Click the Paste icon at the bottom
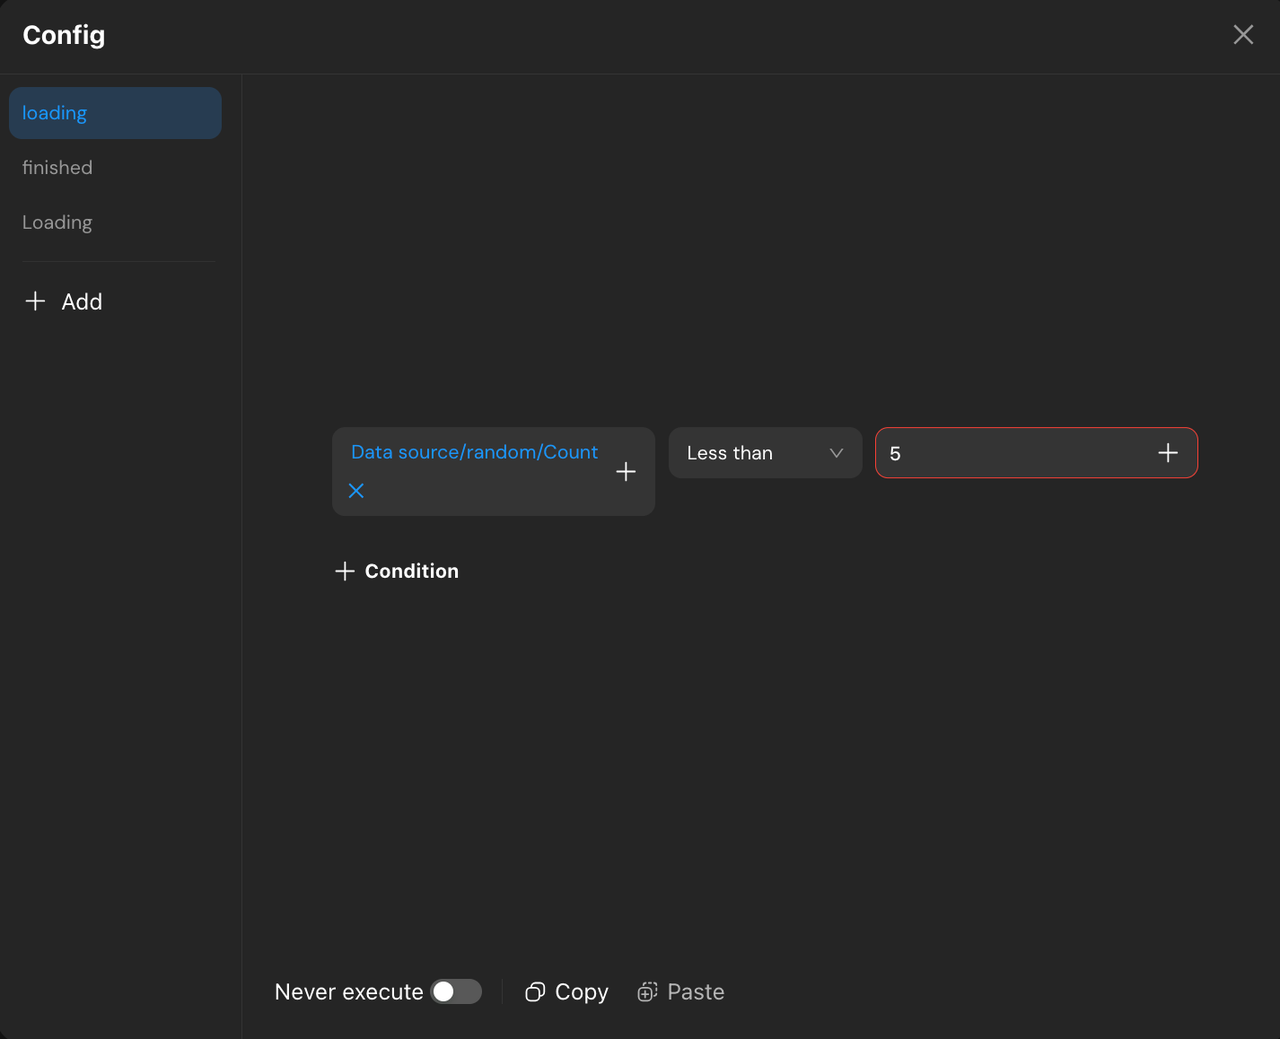The image size is (1280, 1039). click(648, 992)
